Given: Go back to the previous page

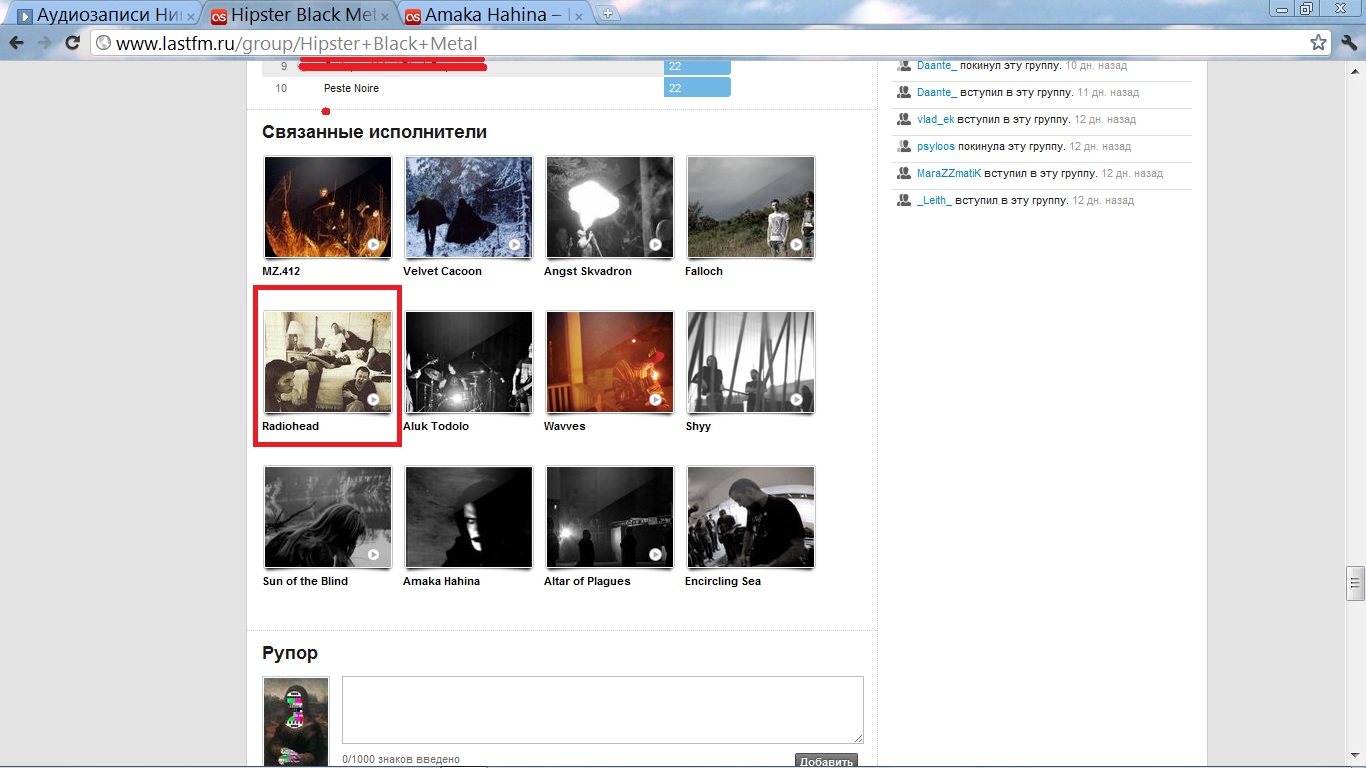Looking at the screenshot, I should point(16,43).
